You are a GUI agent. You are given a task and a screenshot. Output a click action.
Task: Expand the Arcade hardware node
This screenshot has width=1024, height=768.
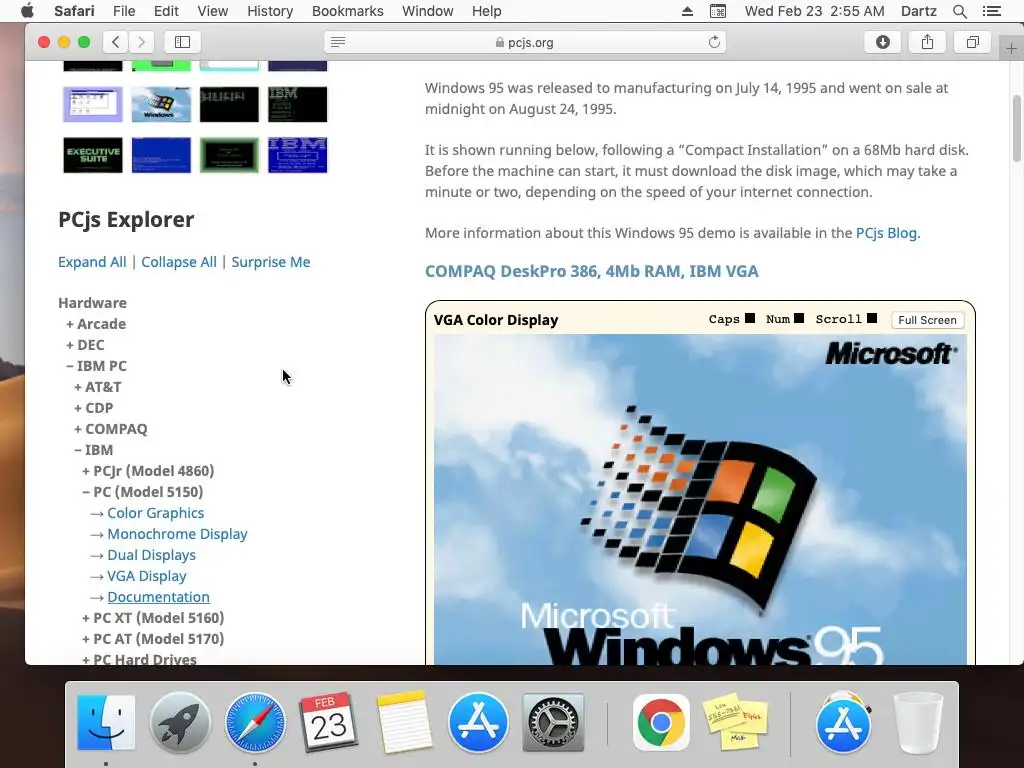(x=96, y=324)
